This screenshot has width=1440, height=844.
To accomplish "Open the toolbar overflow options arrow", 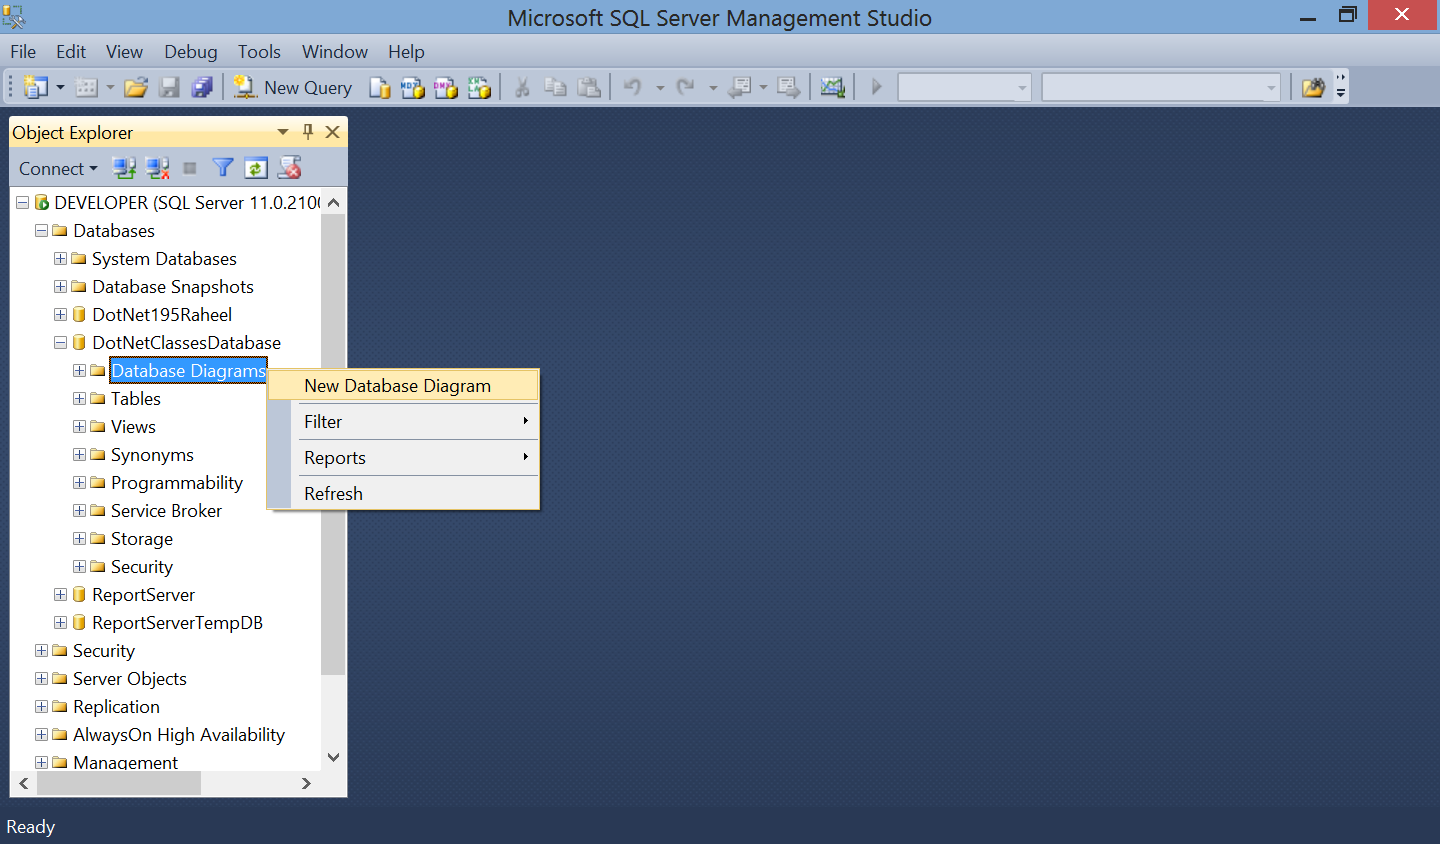I will point(1341,88).
